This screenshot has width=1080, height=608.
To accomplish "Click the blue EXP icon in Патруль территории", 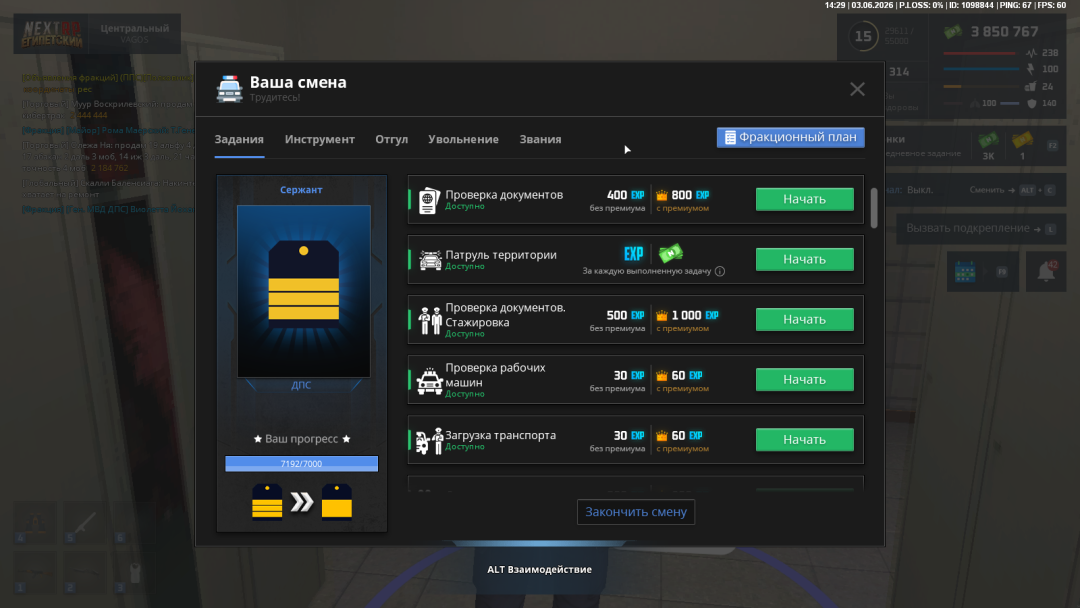I will (633, 253).
